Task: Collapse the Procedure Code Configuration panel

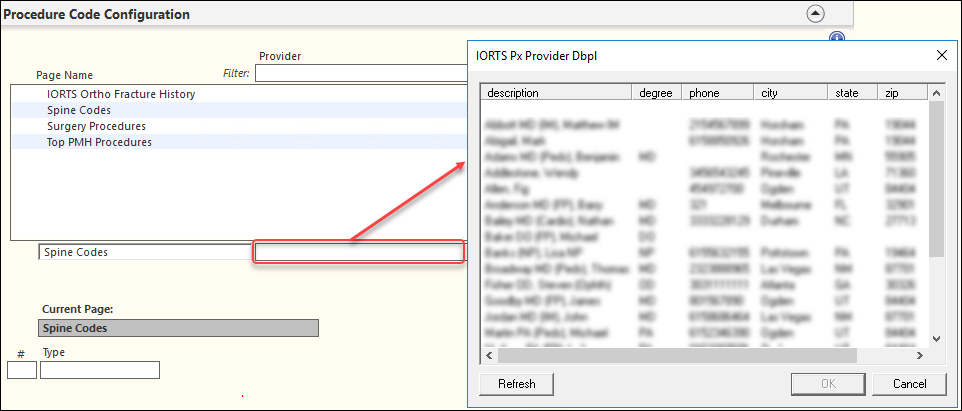Action: coord(815,14)
